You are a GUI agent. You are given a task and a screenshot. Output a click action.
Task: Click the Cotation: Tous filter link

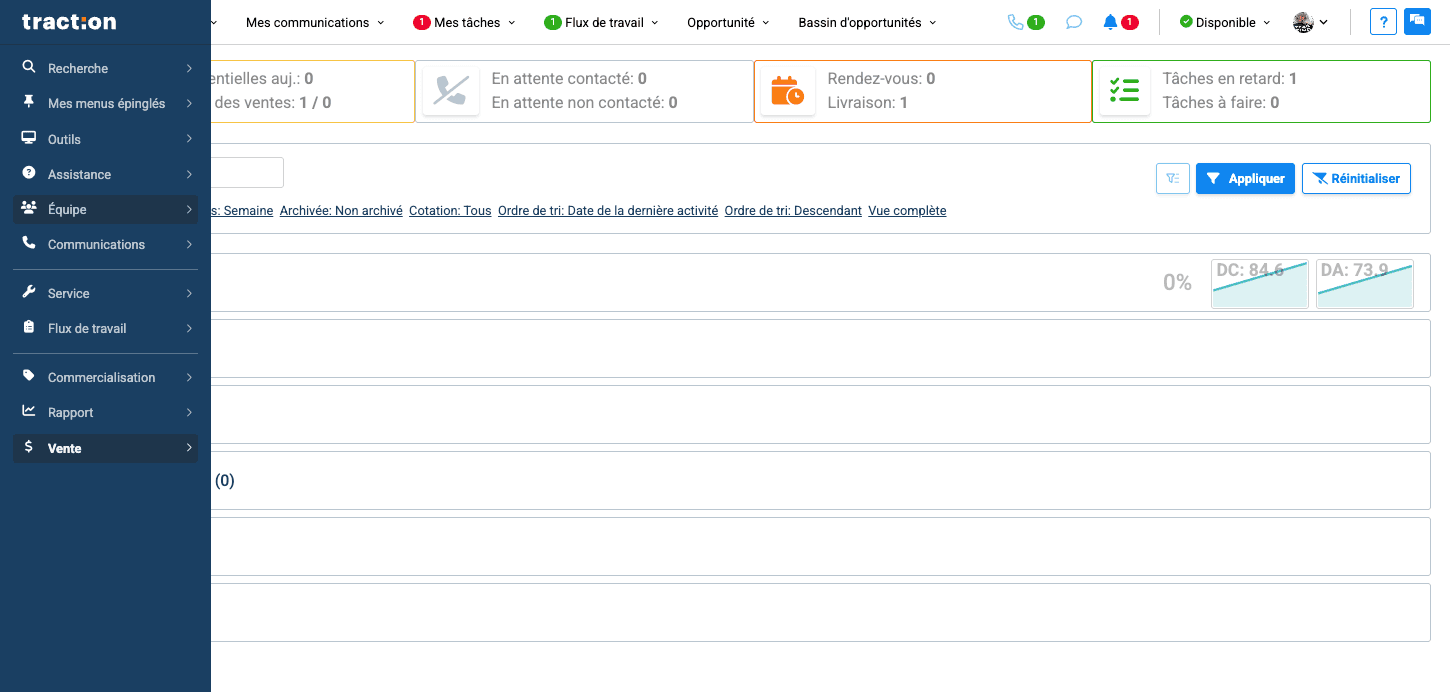[450, 211]
